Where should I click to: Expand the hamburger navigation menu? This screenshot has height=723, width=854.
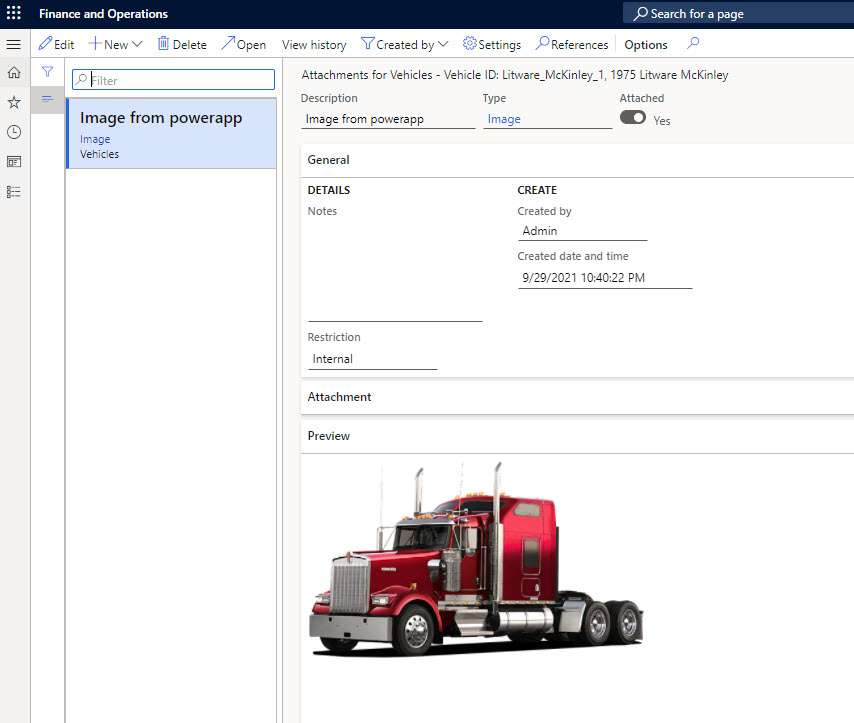point(14,45)
